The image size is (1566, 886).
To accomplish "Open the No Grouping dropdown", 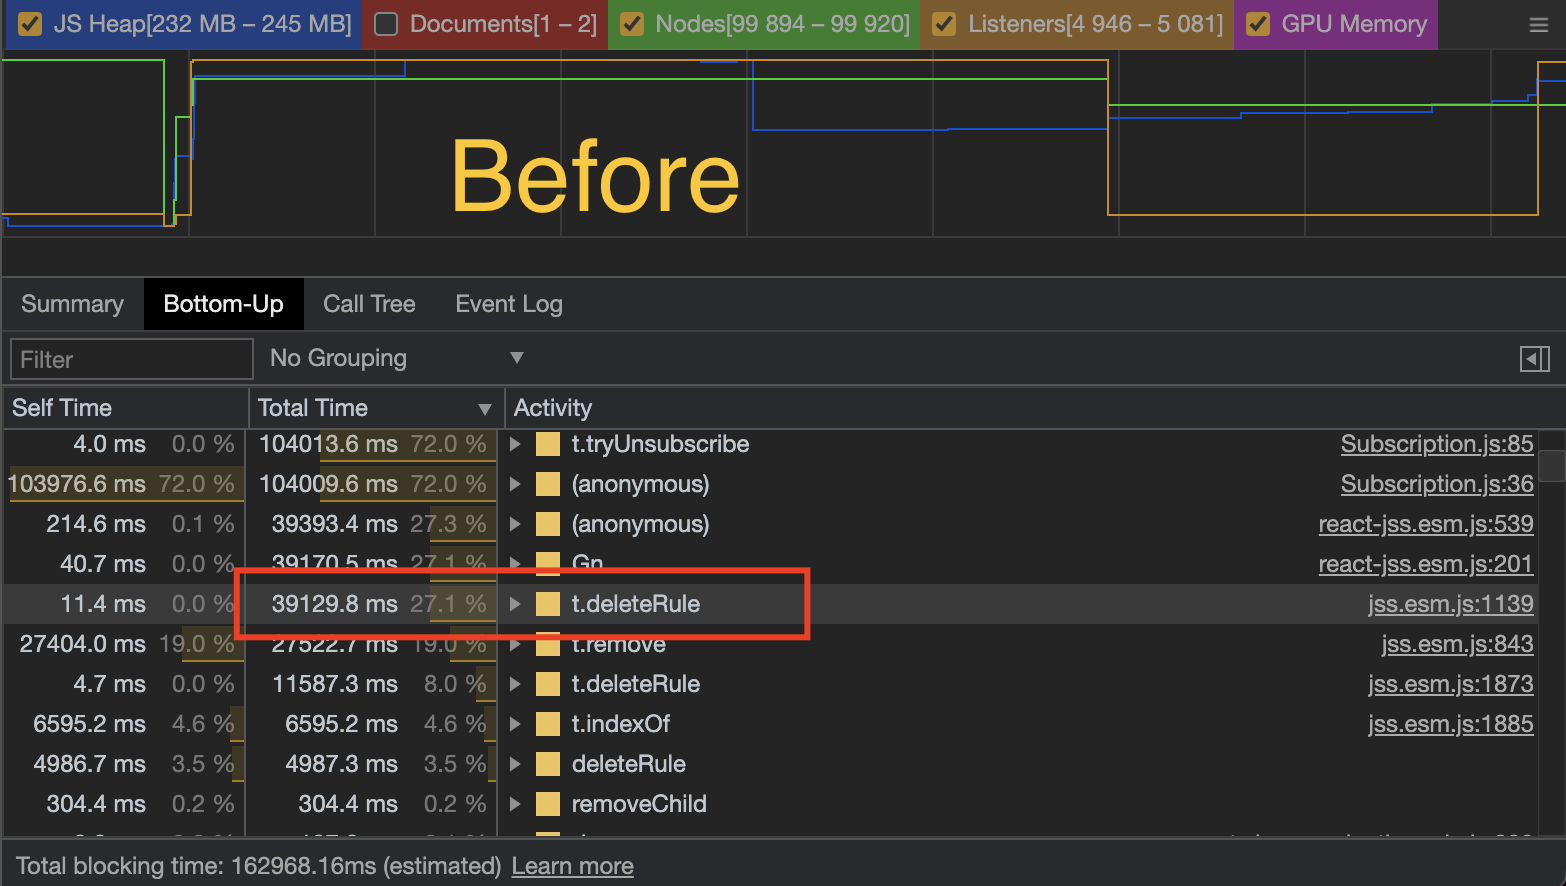I will point(395,358).
